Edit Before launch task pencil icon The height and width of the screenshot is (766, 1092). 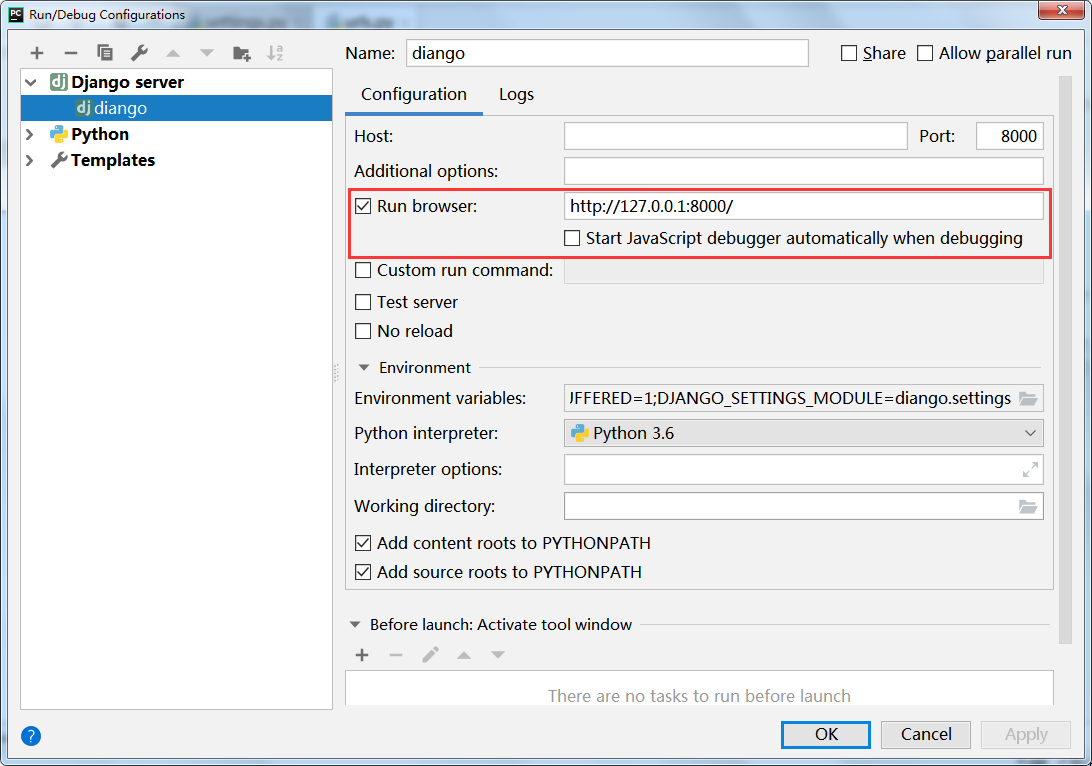coord(430,655)
